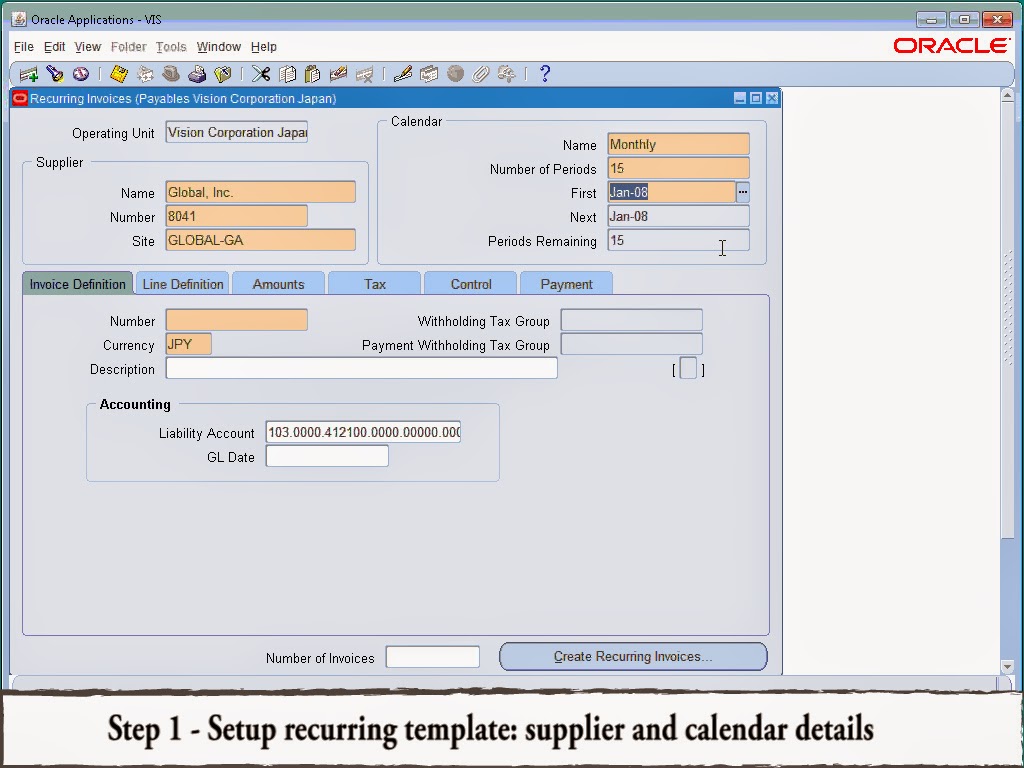Image resolution: width=1024 pixels, height=768 pixels.
Task: Click the Create Recurring Invoices button
Action: pyautogui.click(x=632, y=656)
